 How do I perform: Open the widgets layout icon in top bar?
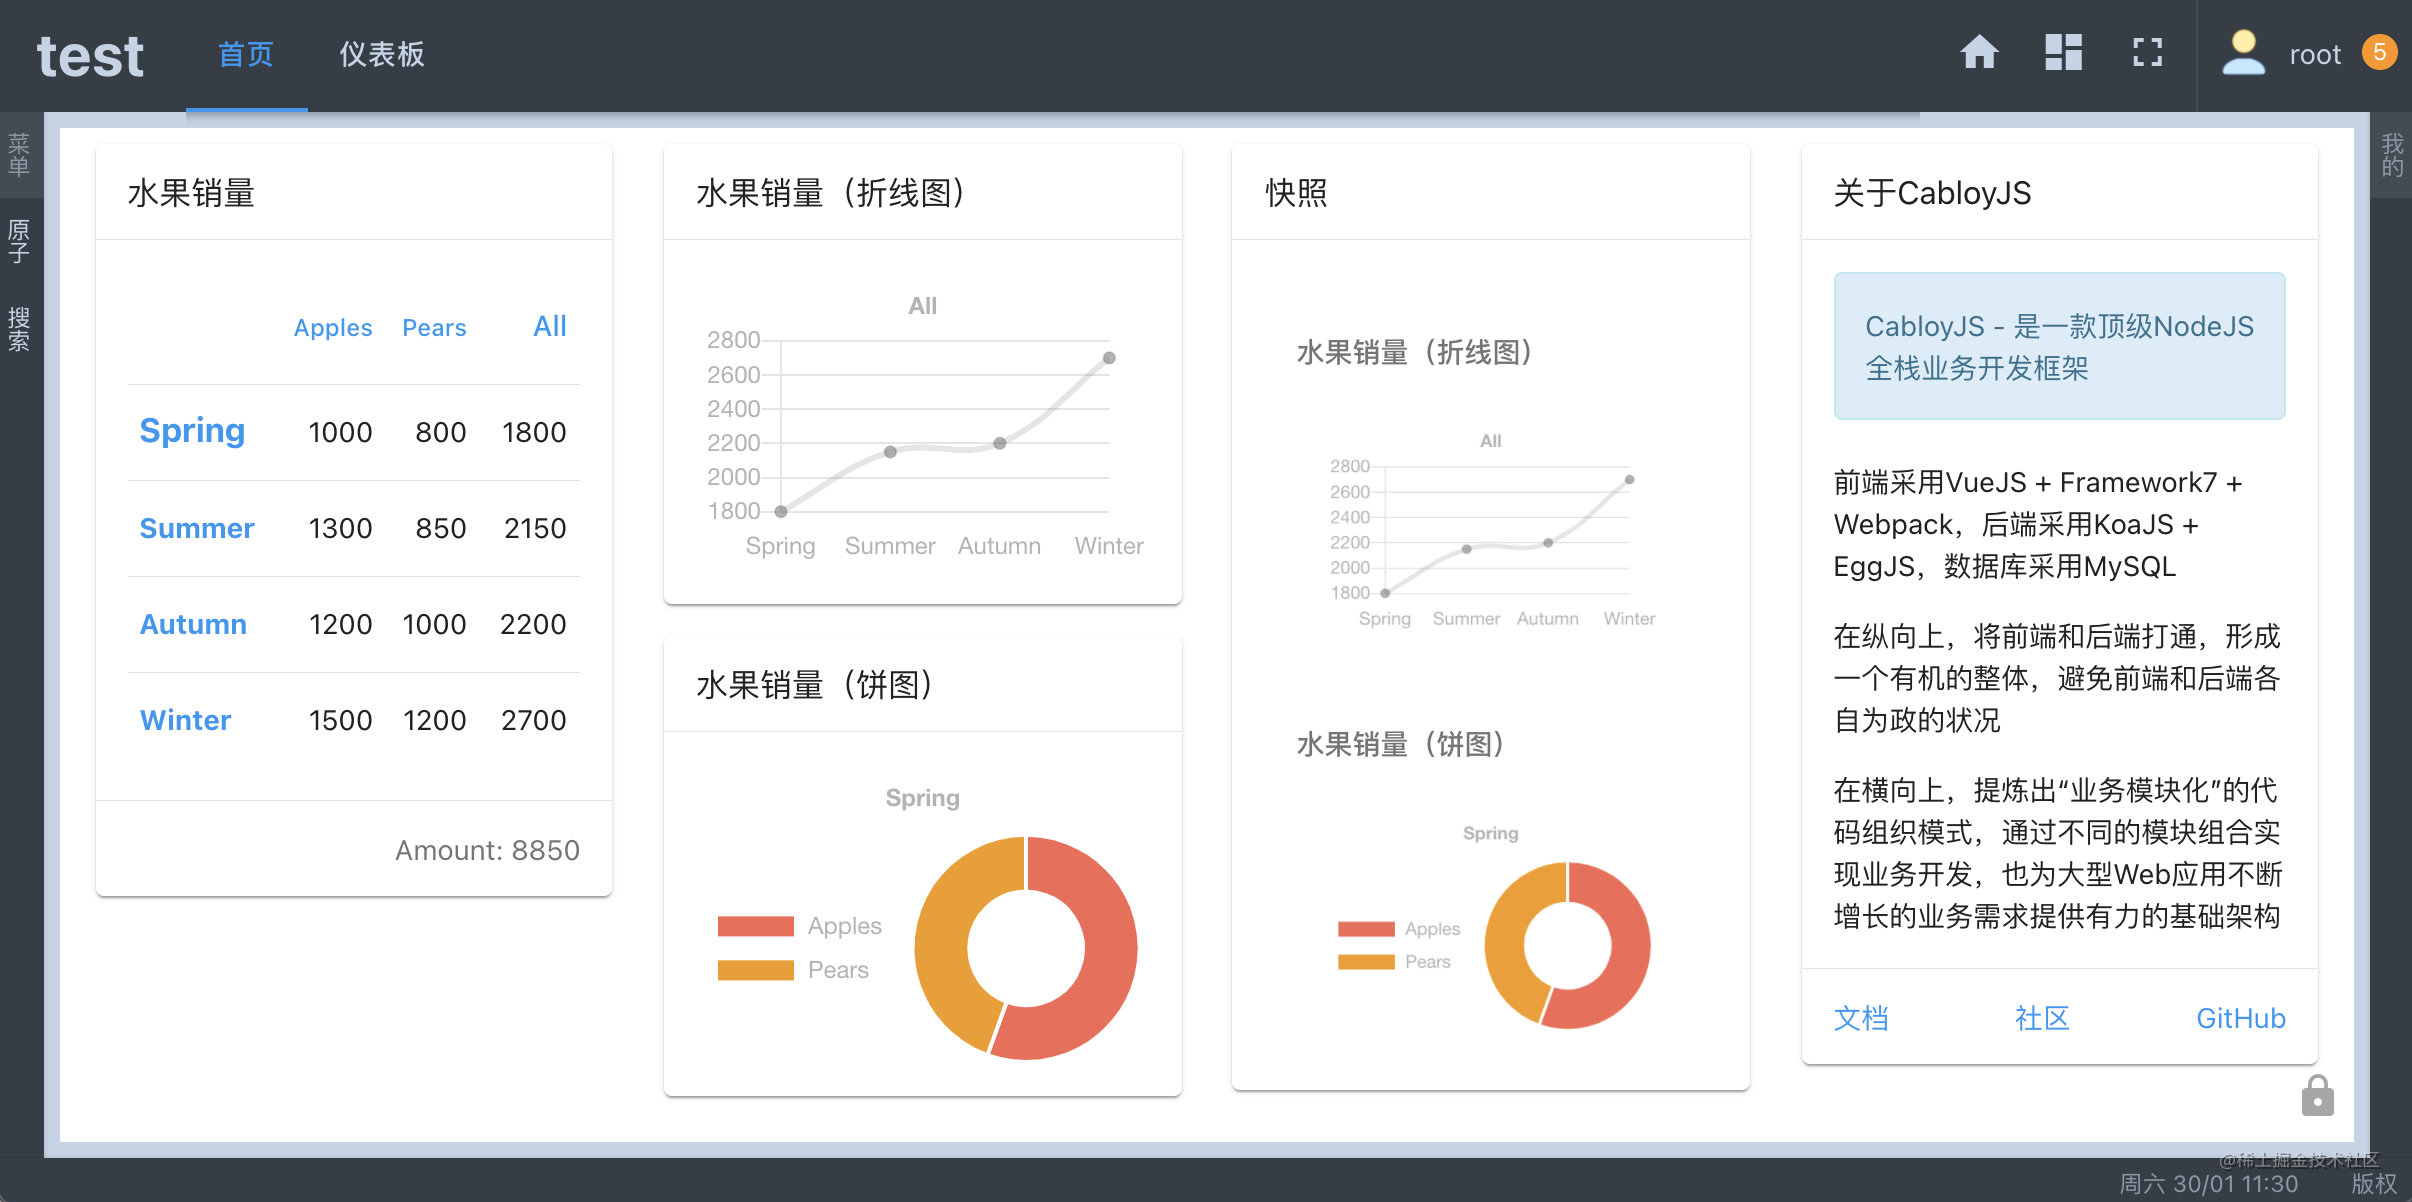(2063, 53)
